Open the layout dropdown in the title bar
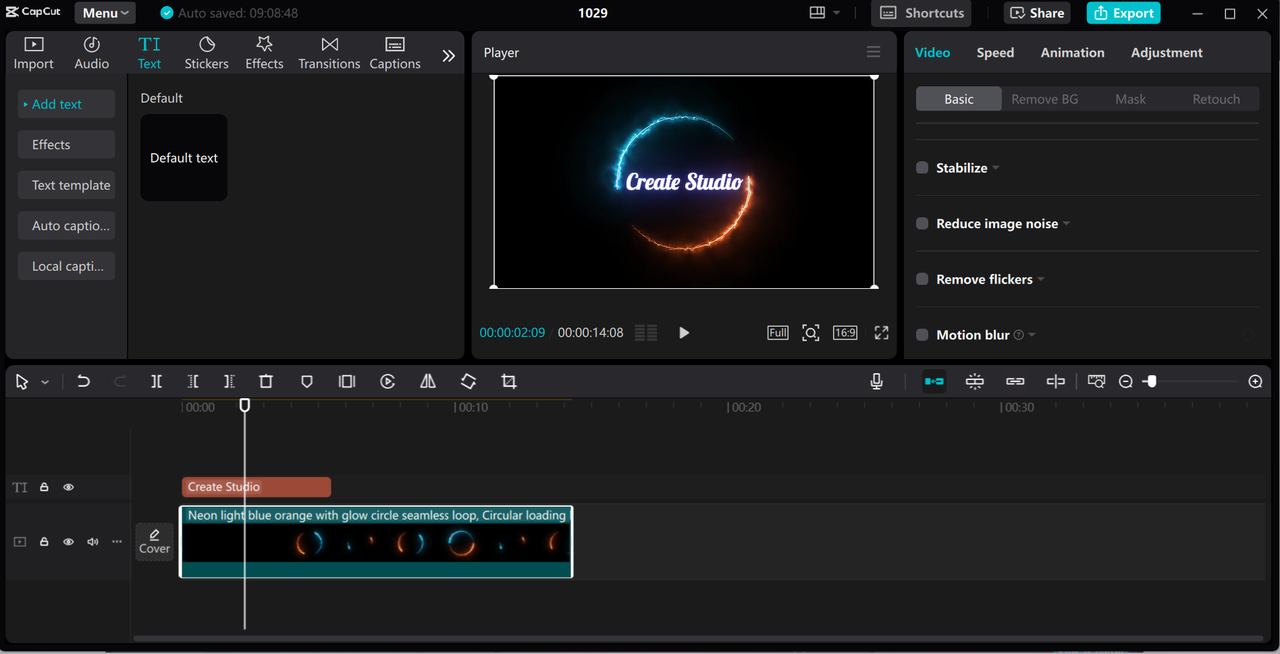This screenshot has height=654, width=1280. pyautogui.click(x=824, y=13)
